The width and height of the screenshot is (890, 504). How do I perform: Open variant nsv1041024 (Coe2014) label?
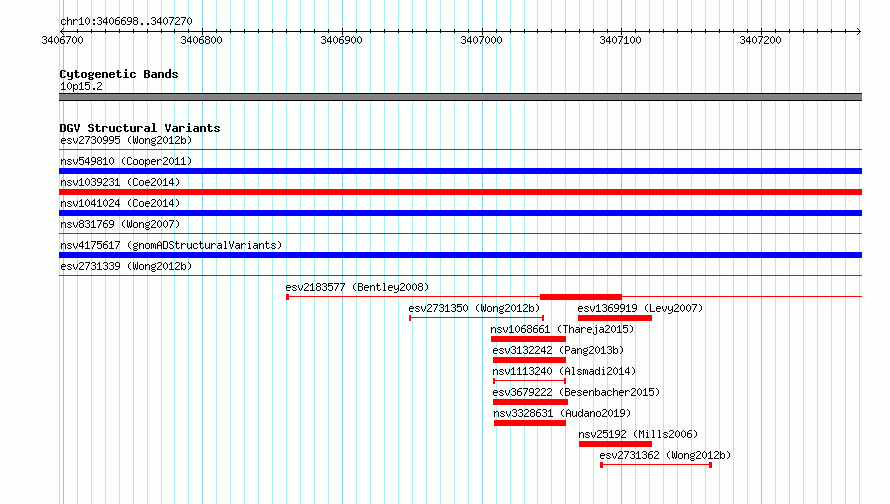(120, 203)
